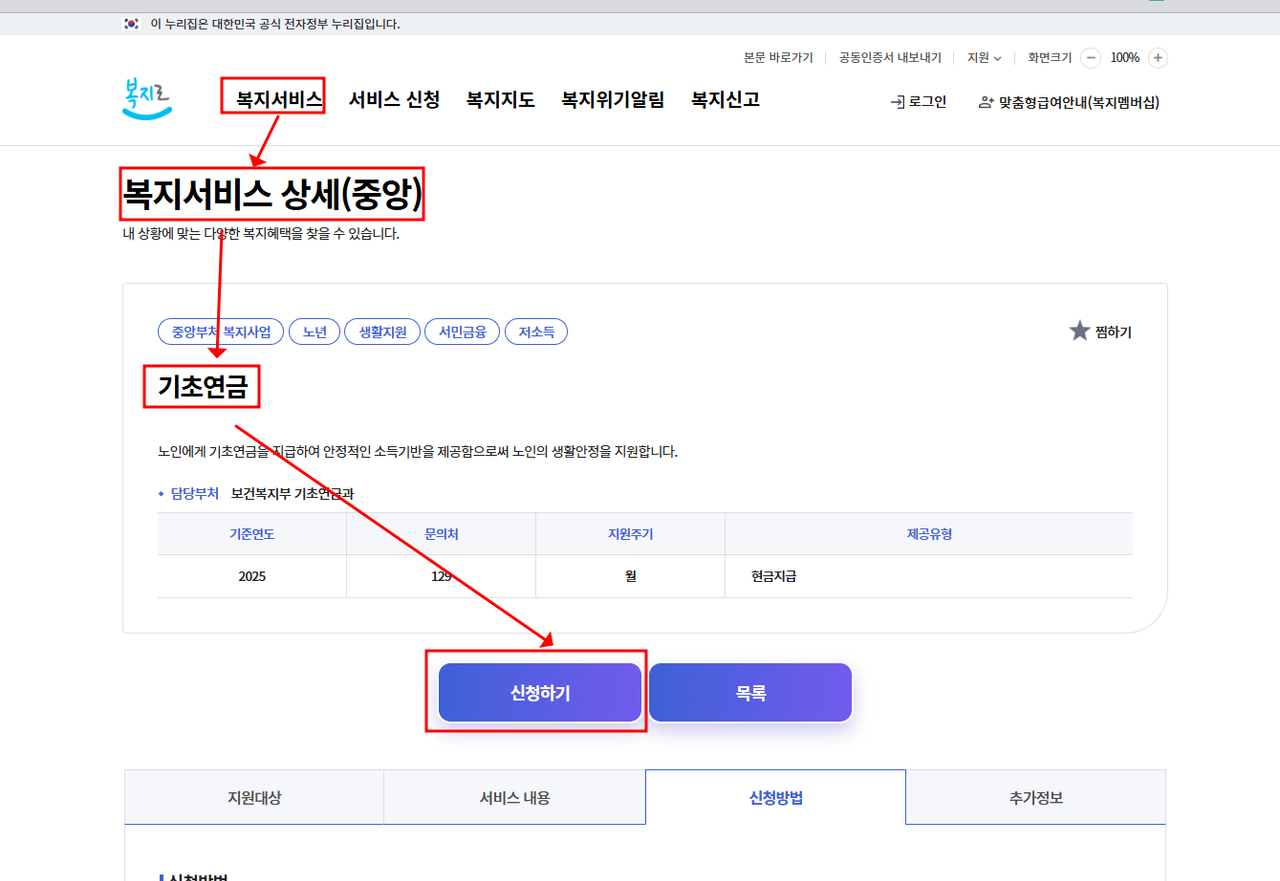Image resolution: width=1280 pixels, height=881 pixels.
Task: Click the 월 support cycle cell
Action: [630, 576]
